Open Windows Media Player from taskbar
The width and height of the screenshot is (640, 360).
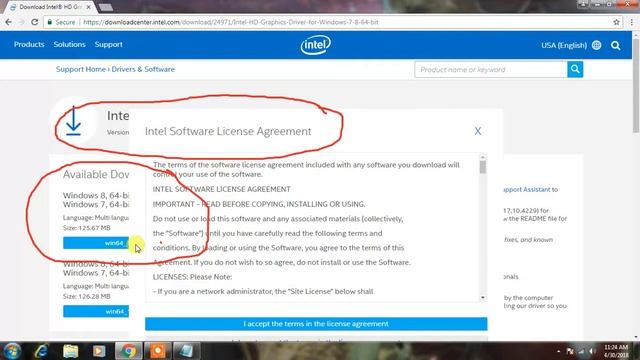coord(99,351)
